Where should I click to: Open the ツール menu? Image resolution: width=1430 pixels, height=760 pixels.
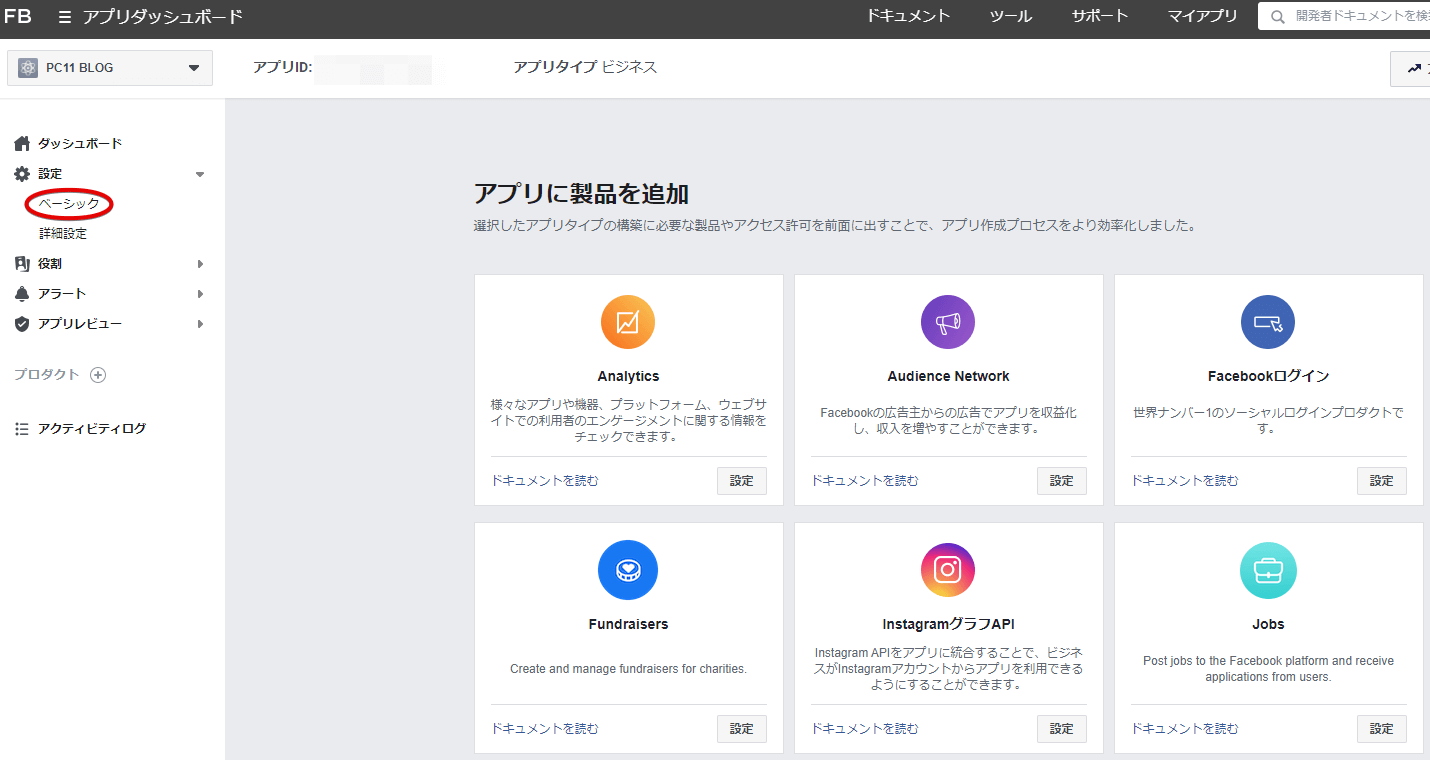coord(1009,16)
